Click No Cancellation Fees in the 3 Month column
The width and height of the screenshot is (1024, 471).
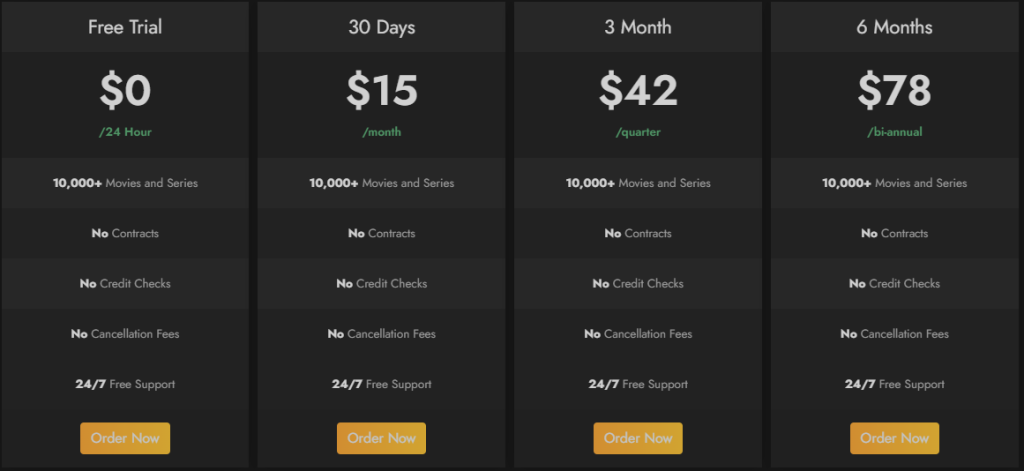coord(638,334)
